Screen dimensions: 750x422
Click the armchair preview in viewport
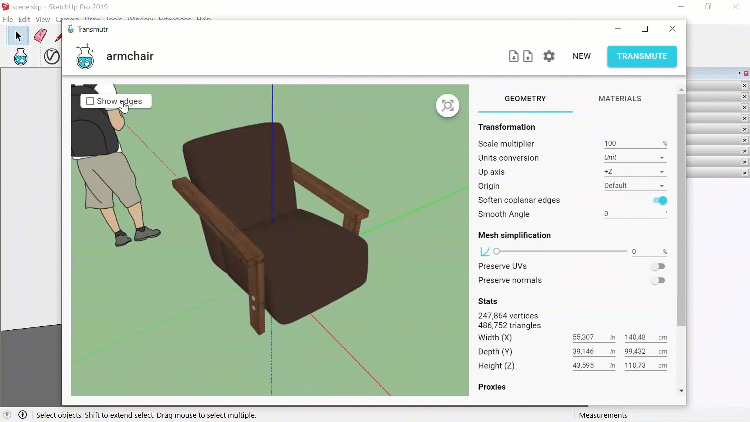coord(270,229)
